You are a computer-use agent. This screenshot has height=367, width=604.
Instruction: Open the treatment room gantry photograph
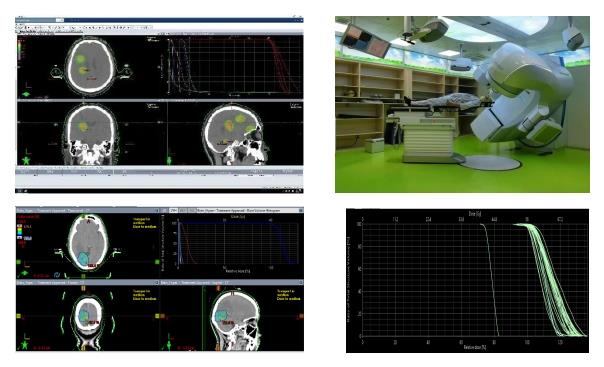coord(462,104)
